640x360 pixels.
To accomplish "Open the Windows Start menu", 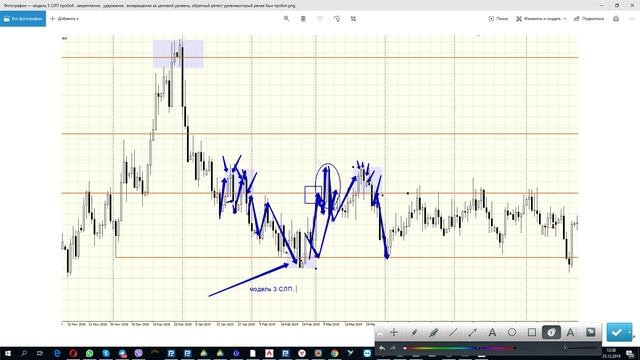I will [8, 353].
